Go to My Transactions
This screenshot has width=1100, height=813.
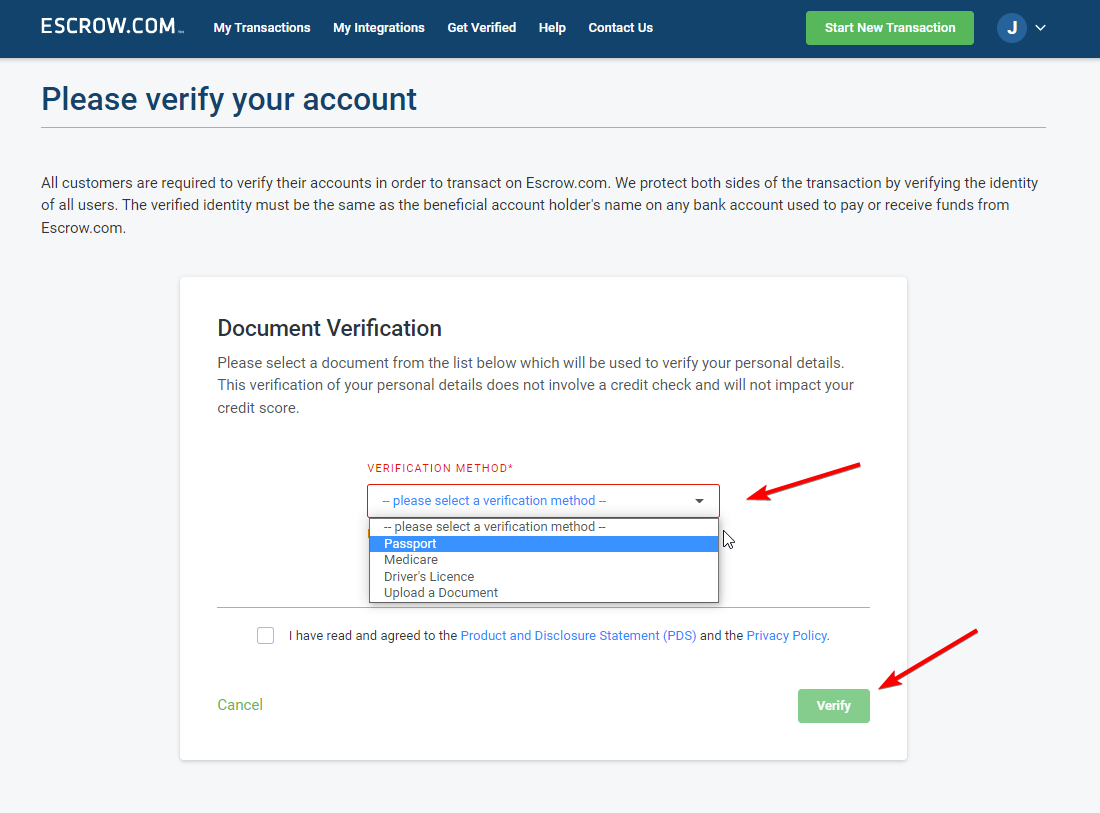click(262, 28)
